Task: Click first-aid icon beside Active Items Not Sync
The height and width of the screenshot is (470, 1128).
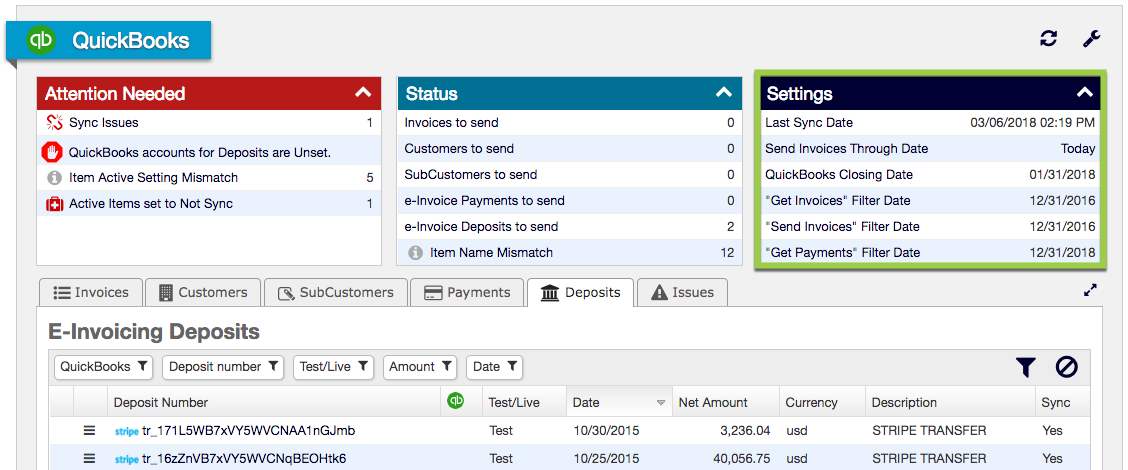Action: [x=55, y=204]
